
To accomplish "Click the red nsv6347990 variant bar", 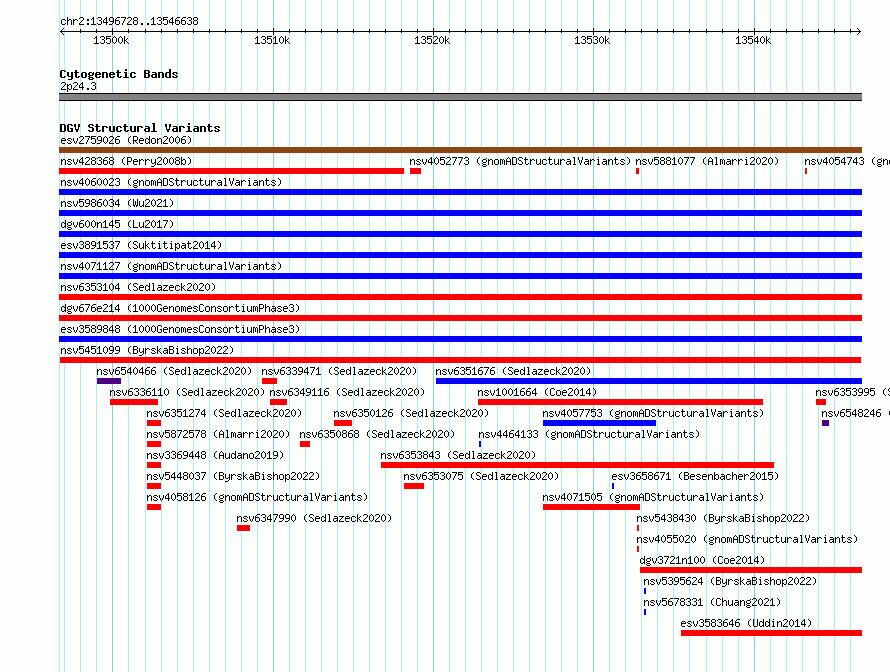I will click(x=244, y=528).
